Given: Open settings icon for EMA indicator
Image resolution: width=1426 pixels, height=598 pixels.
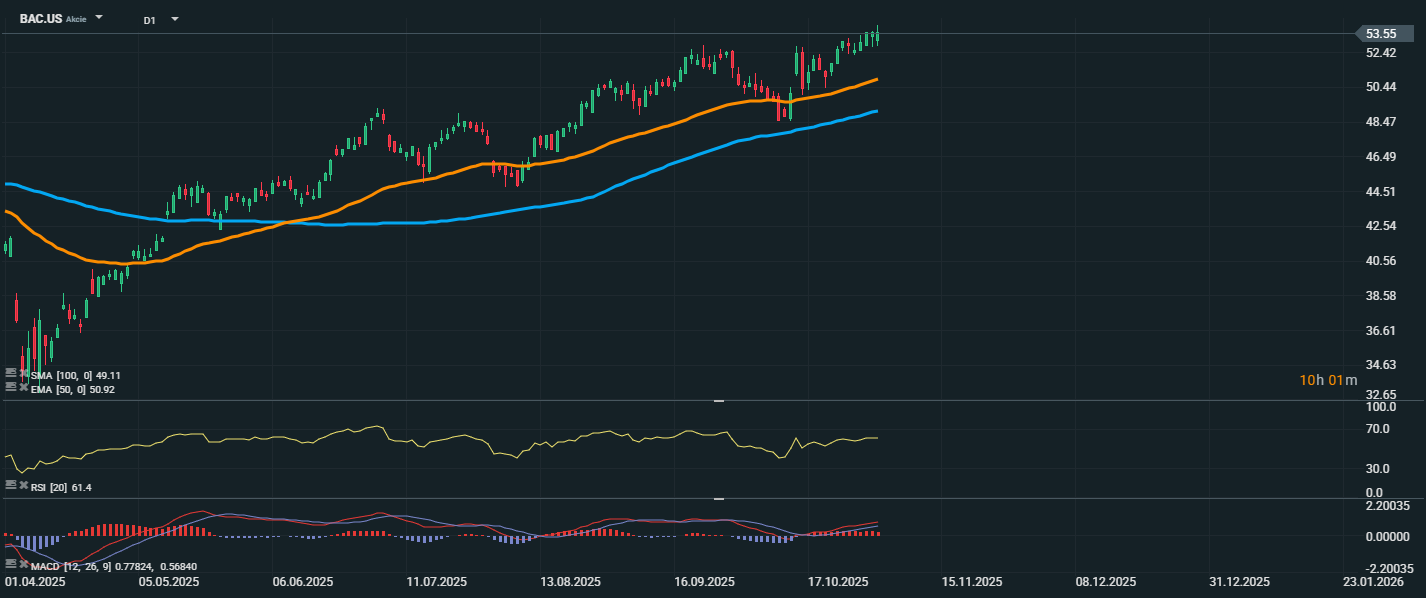Looking at the screenshot, I should coord(10,387).
